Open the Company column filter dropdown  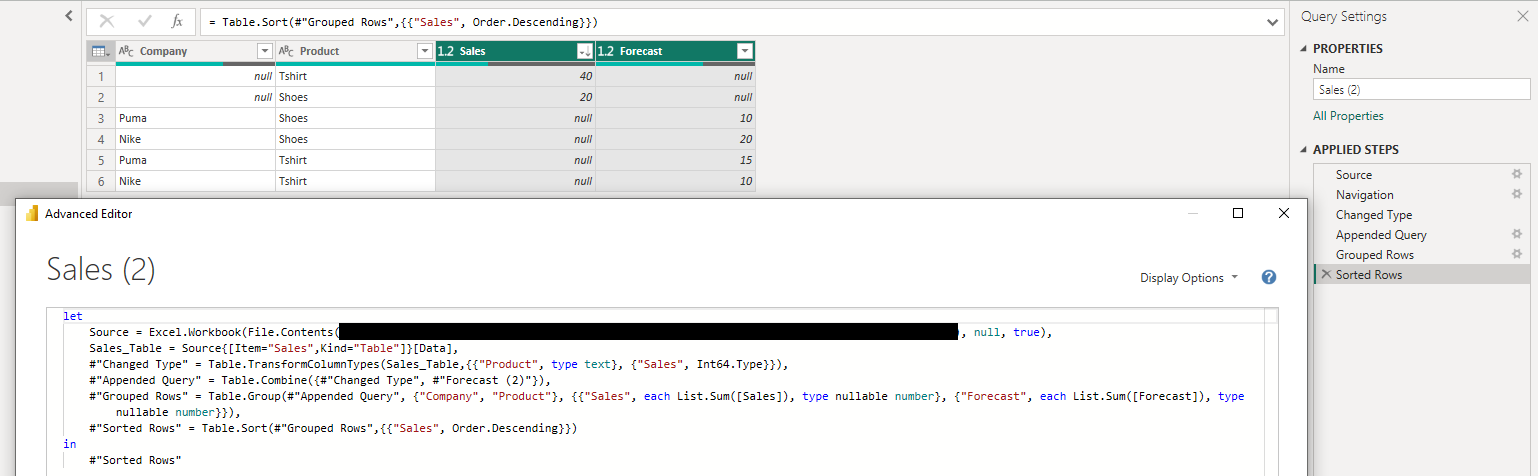[x=264, y=51]
